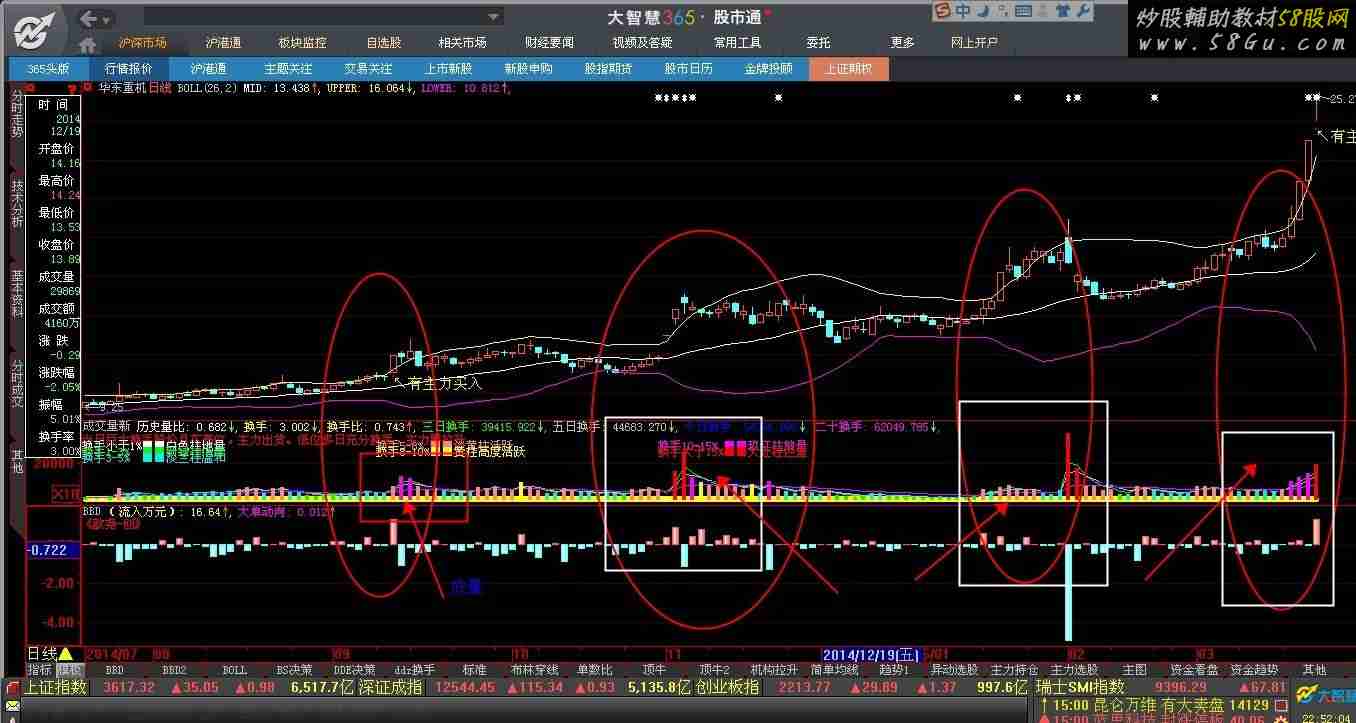The width and height of the screenshot is (1356, 723).
Task: Click the 创业板指 status bar label
Action: (x=727, y=687)
